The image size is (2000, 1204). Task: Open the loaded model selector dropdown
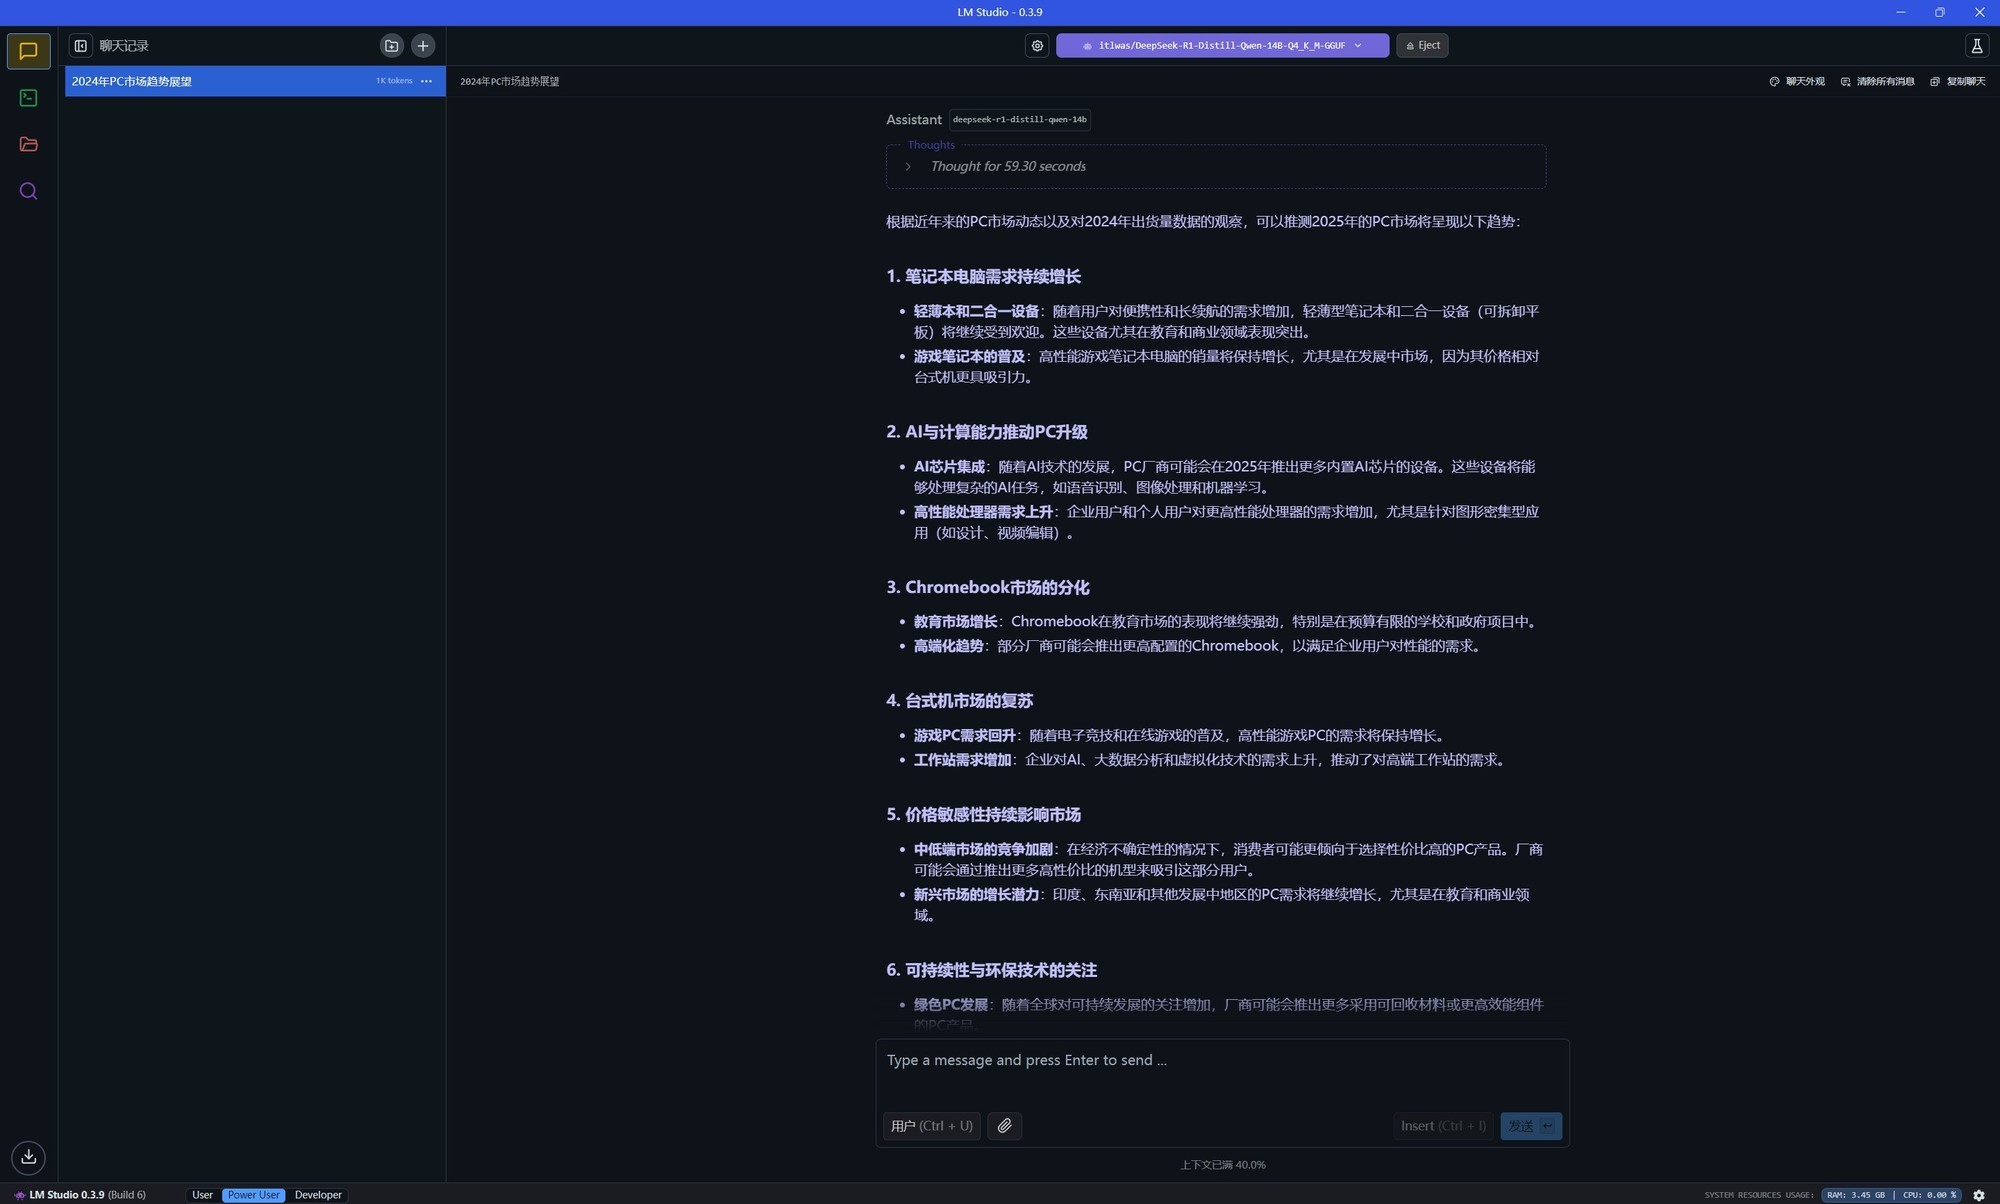pos(1222,46)
